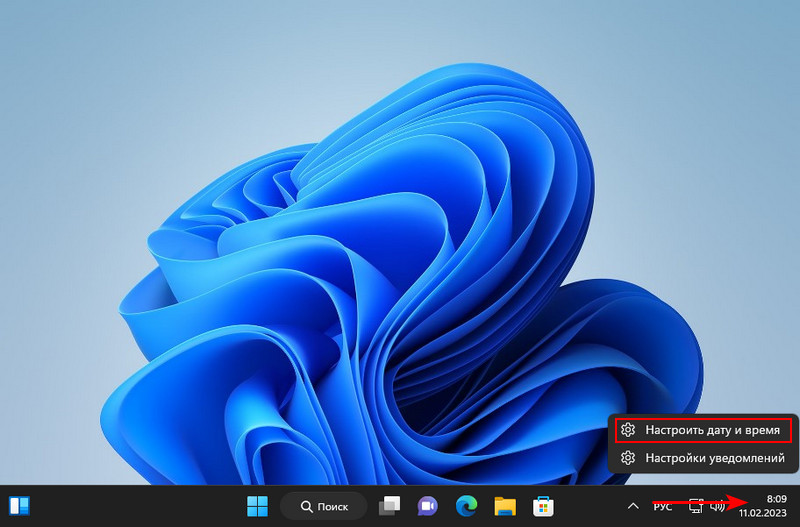Click the date 11.02.2023
The width and height of the screenshot is (800, 527).
tap(763, 513)
